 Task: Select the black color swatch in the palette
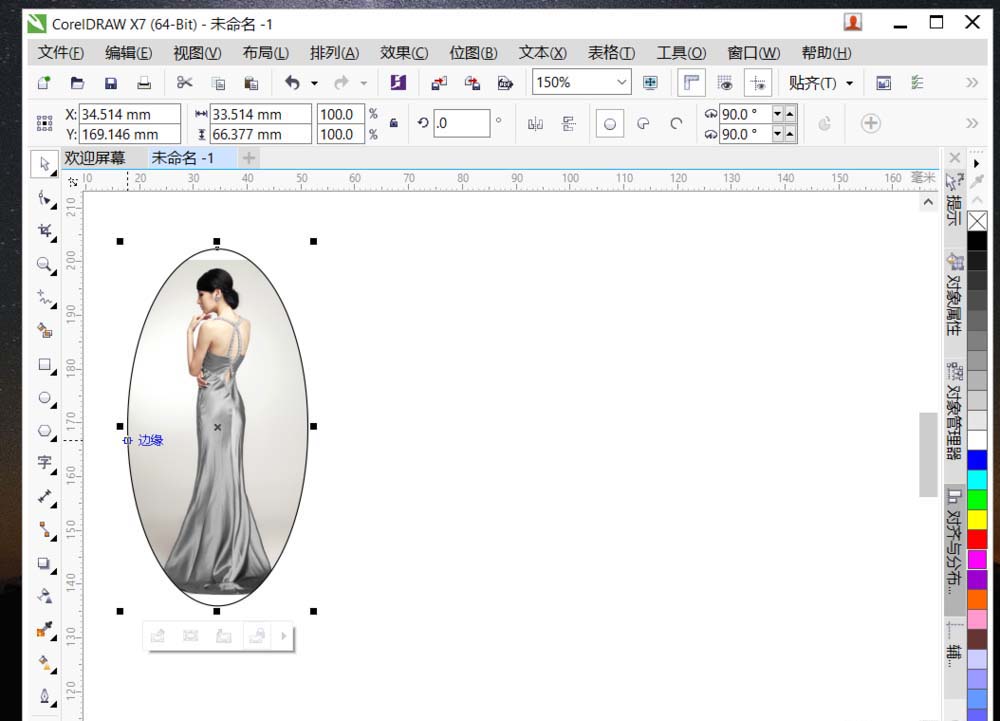pyautogui.click(x=977, y=239)
